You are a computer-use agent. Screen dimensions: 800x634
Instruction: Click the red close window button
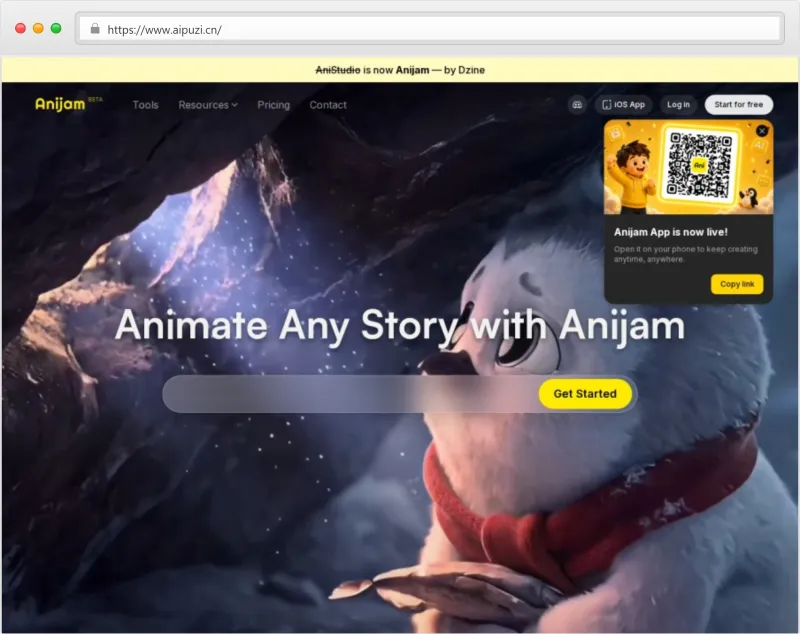pyautogui.click(x=20, y=29)
